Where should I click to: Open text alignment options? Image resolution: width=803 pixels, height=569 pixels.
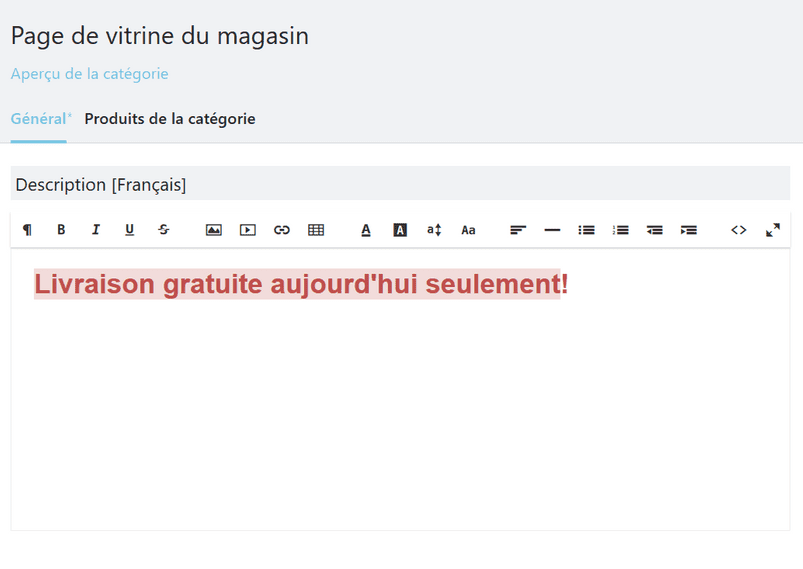518,230
